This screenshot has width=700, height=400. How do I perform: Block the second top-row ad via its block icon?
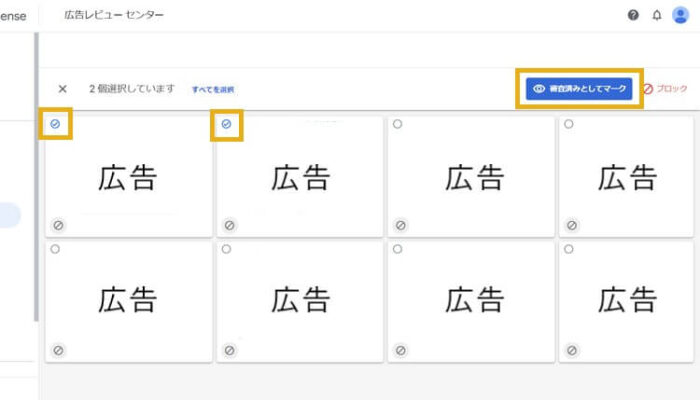click(229, 225)
